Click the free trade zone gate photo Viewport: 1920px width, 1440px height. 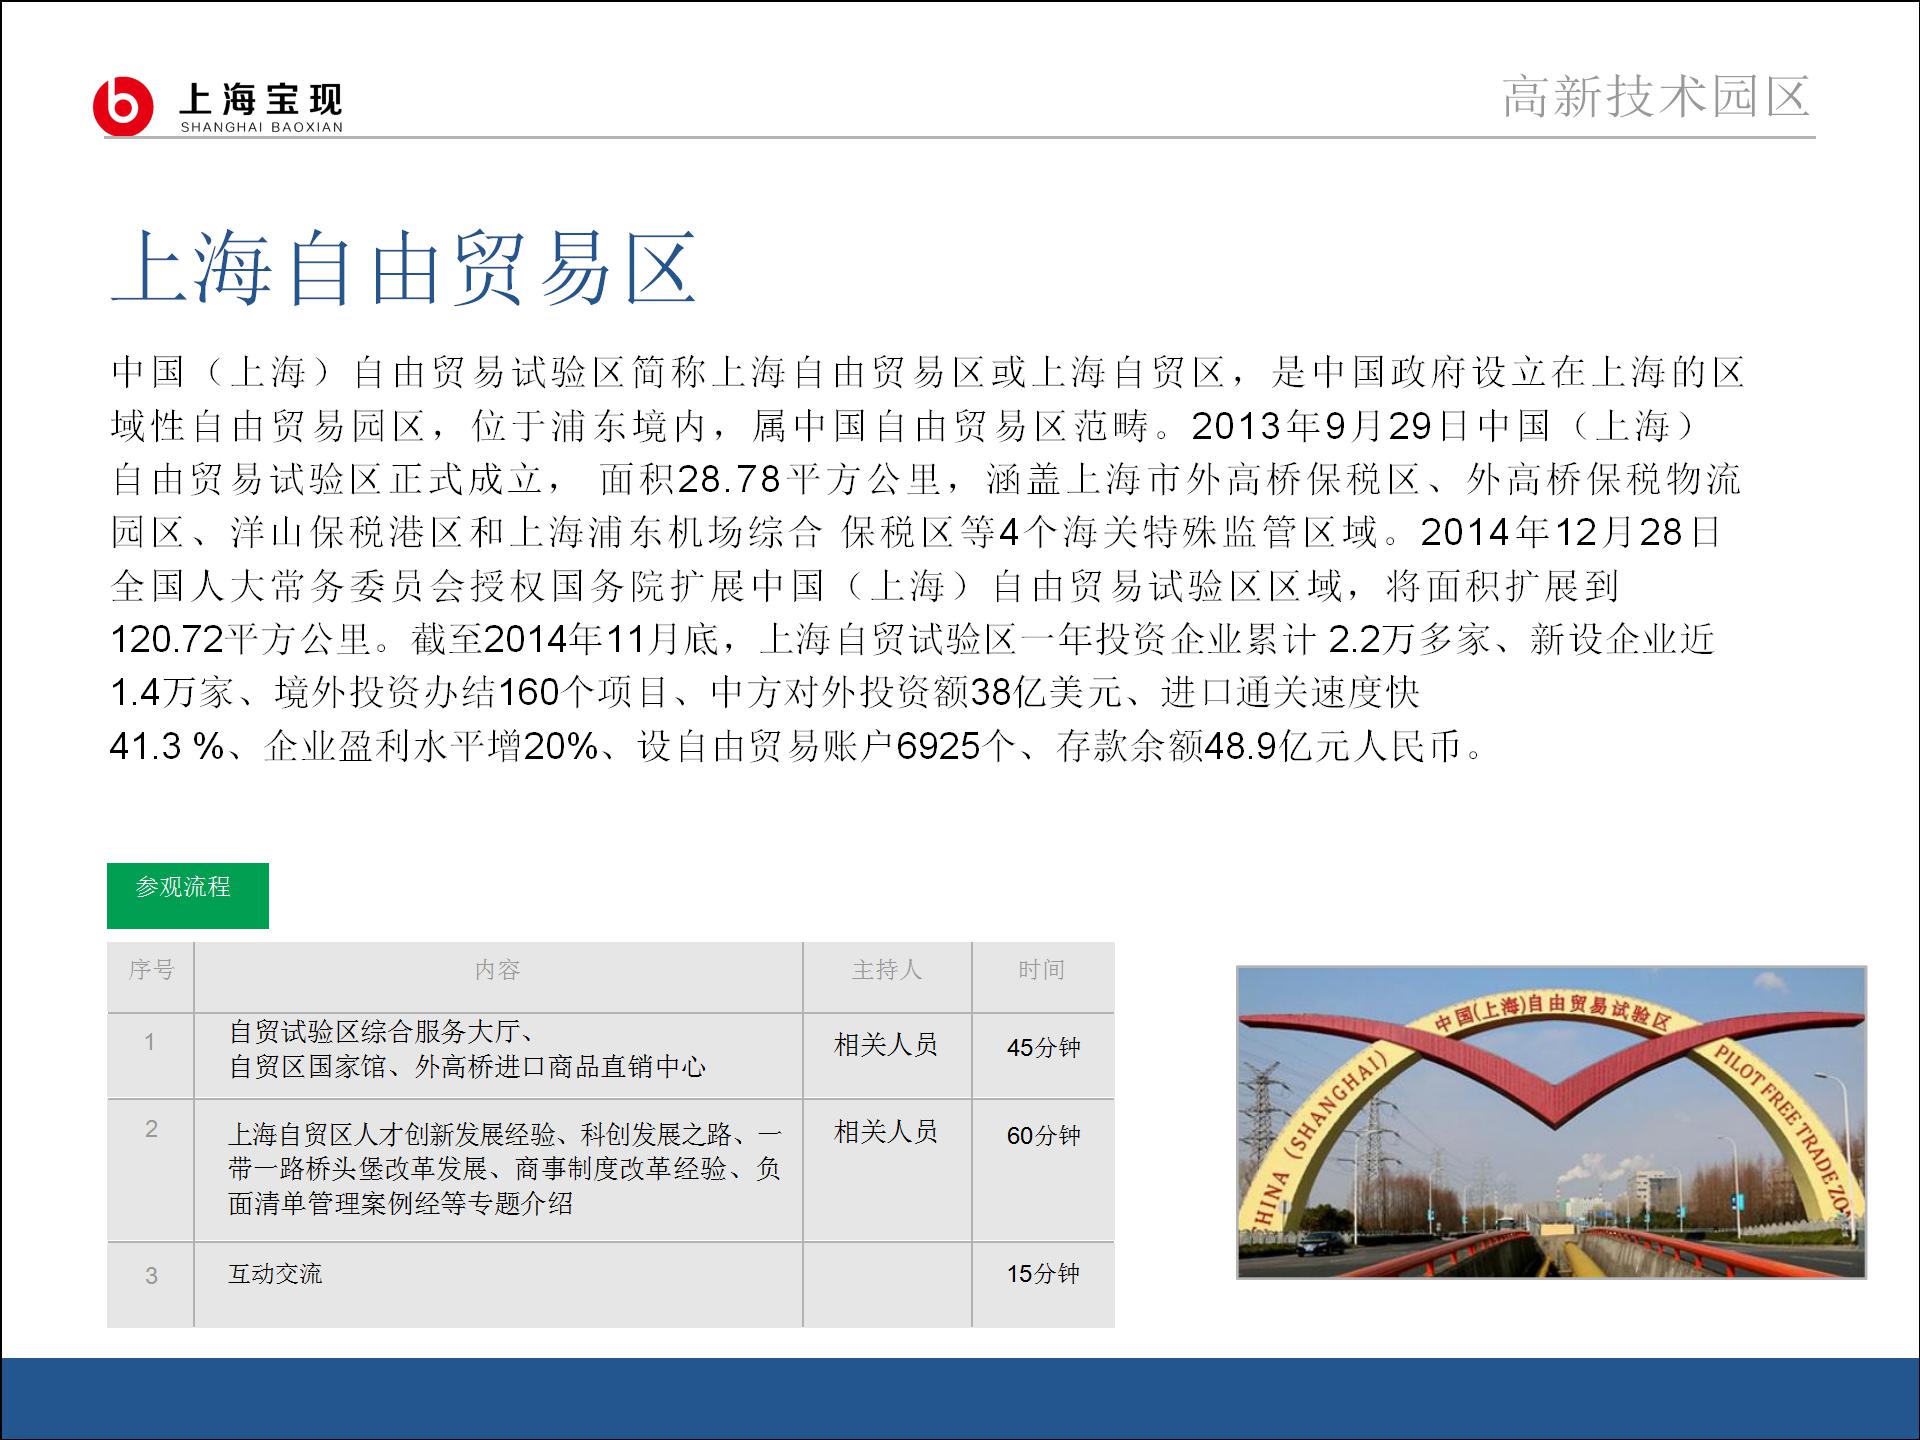tap(1551, 1122)
